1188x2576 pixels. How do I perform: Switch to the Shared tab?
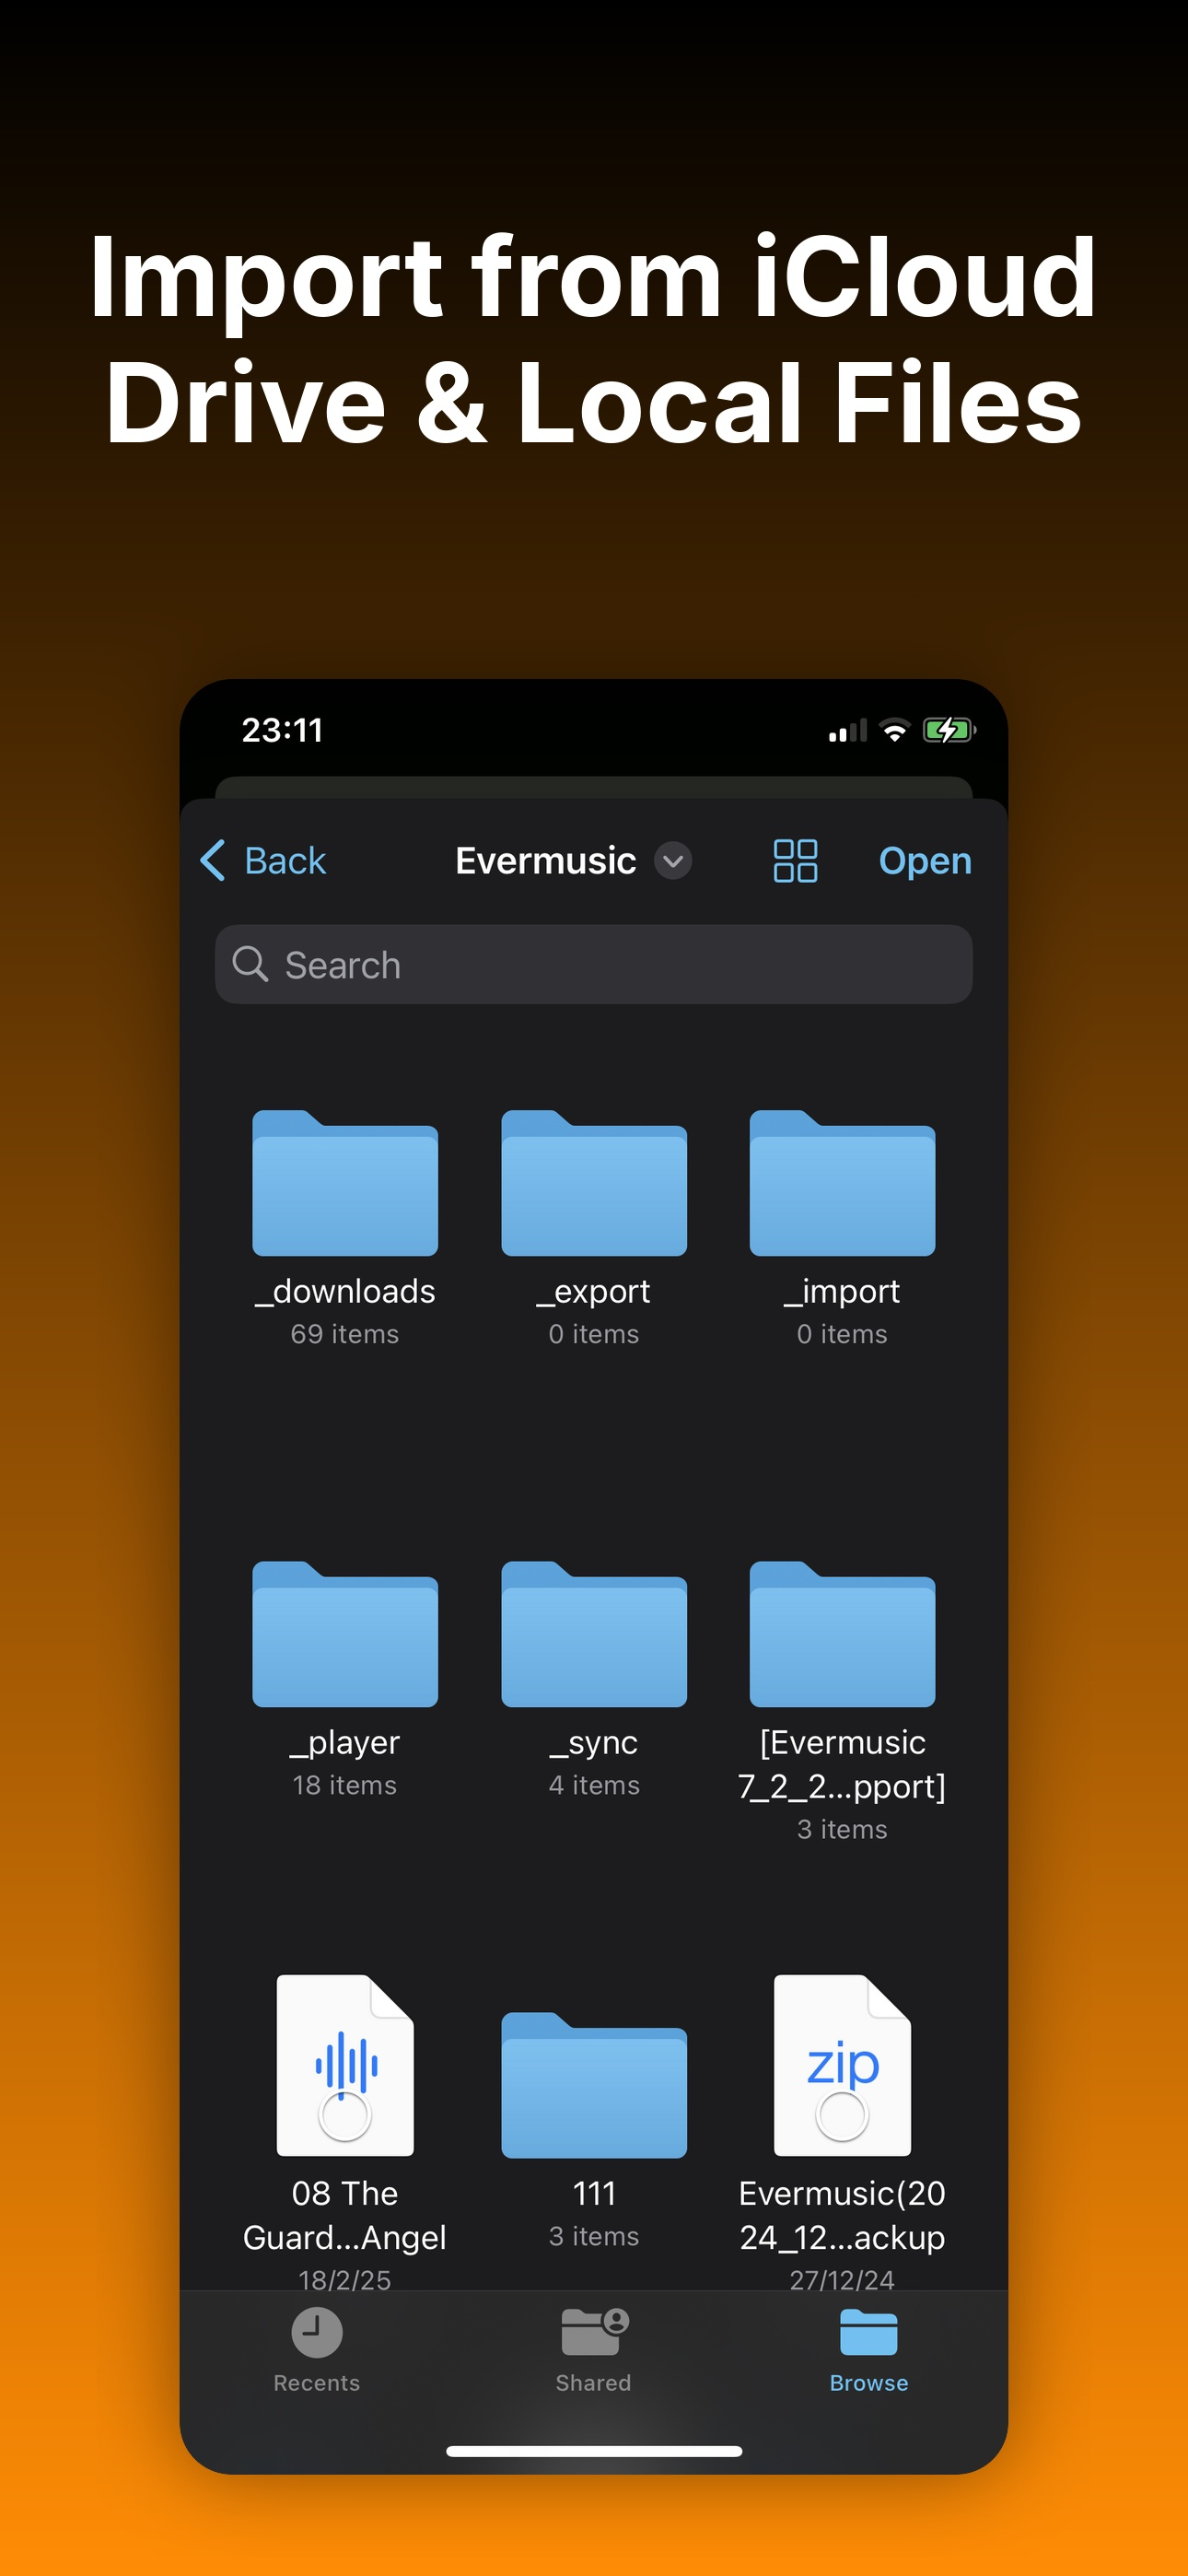594,2351
